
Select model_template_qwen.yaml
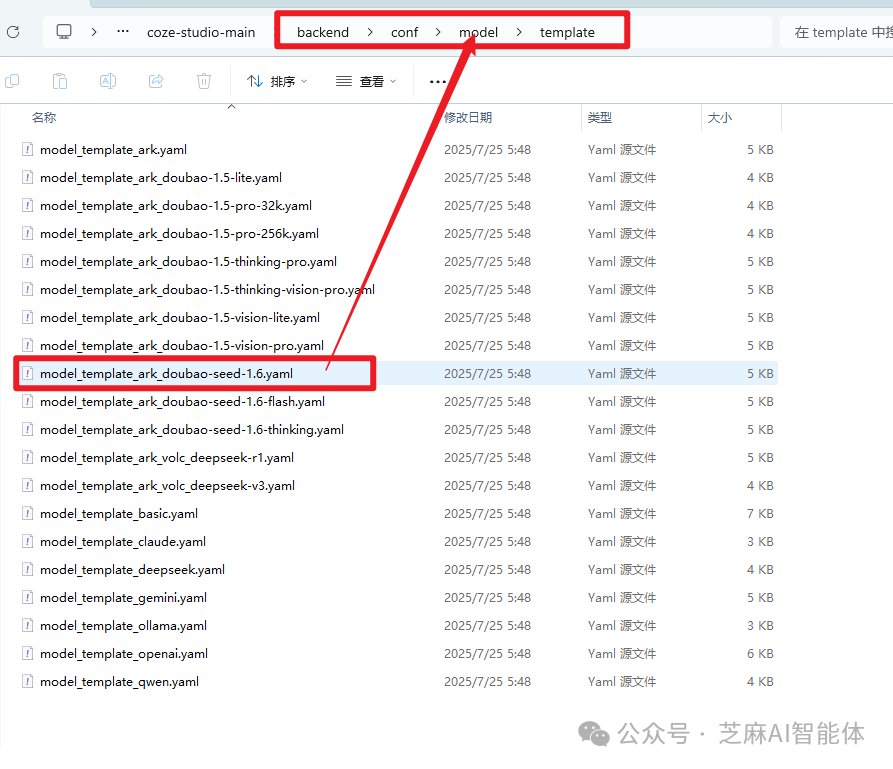pos(119,681)
